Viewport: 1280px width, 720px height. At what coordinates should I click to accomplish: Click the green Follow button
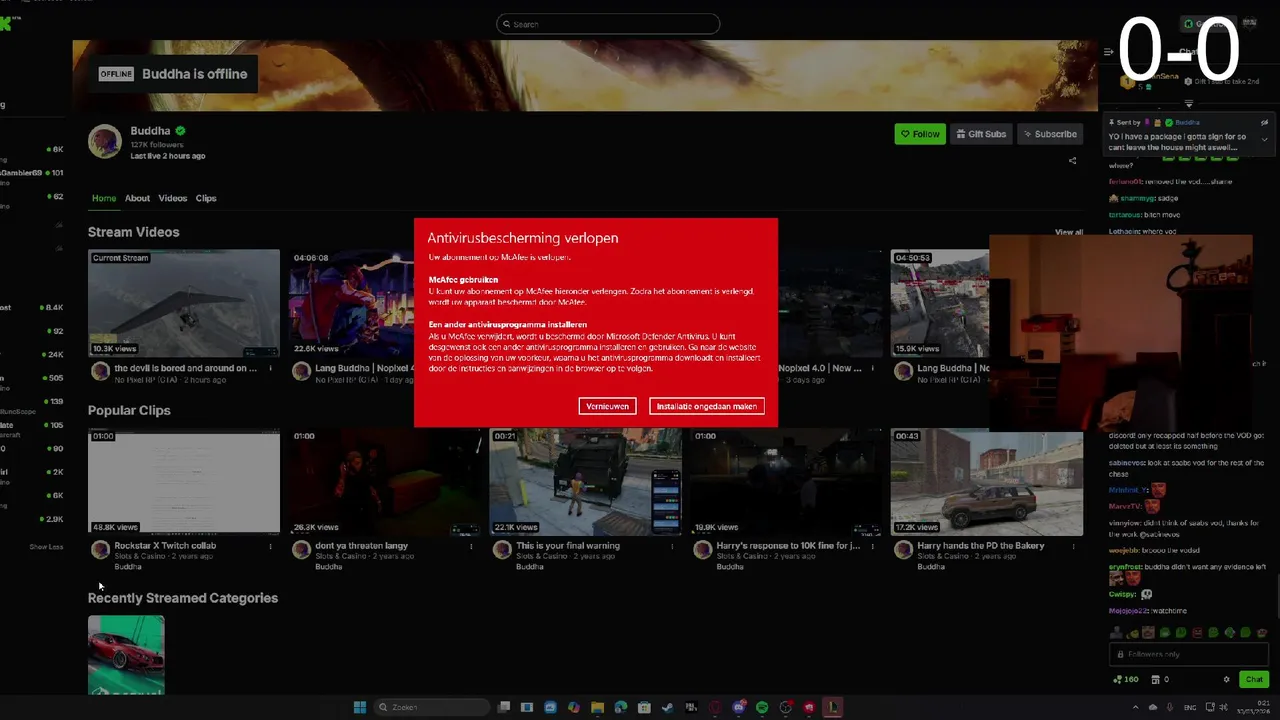920,134
